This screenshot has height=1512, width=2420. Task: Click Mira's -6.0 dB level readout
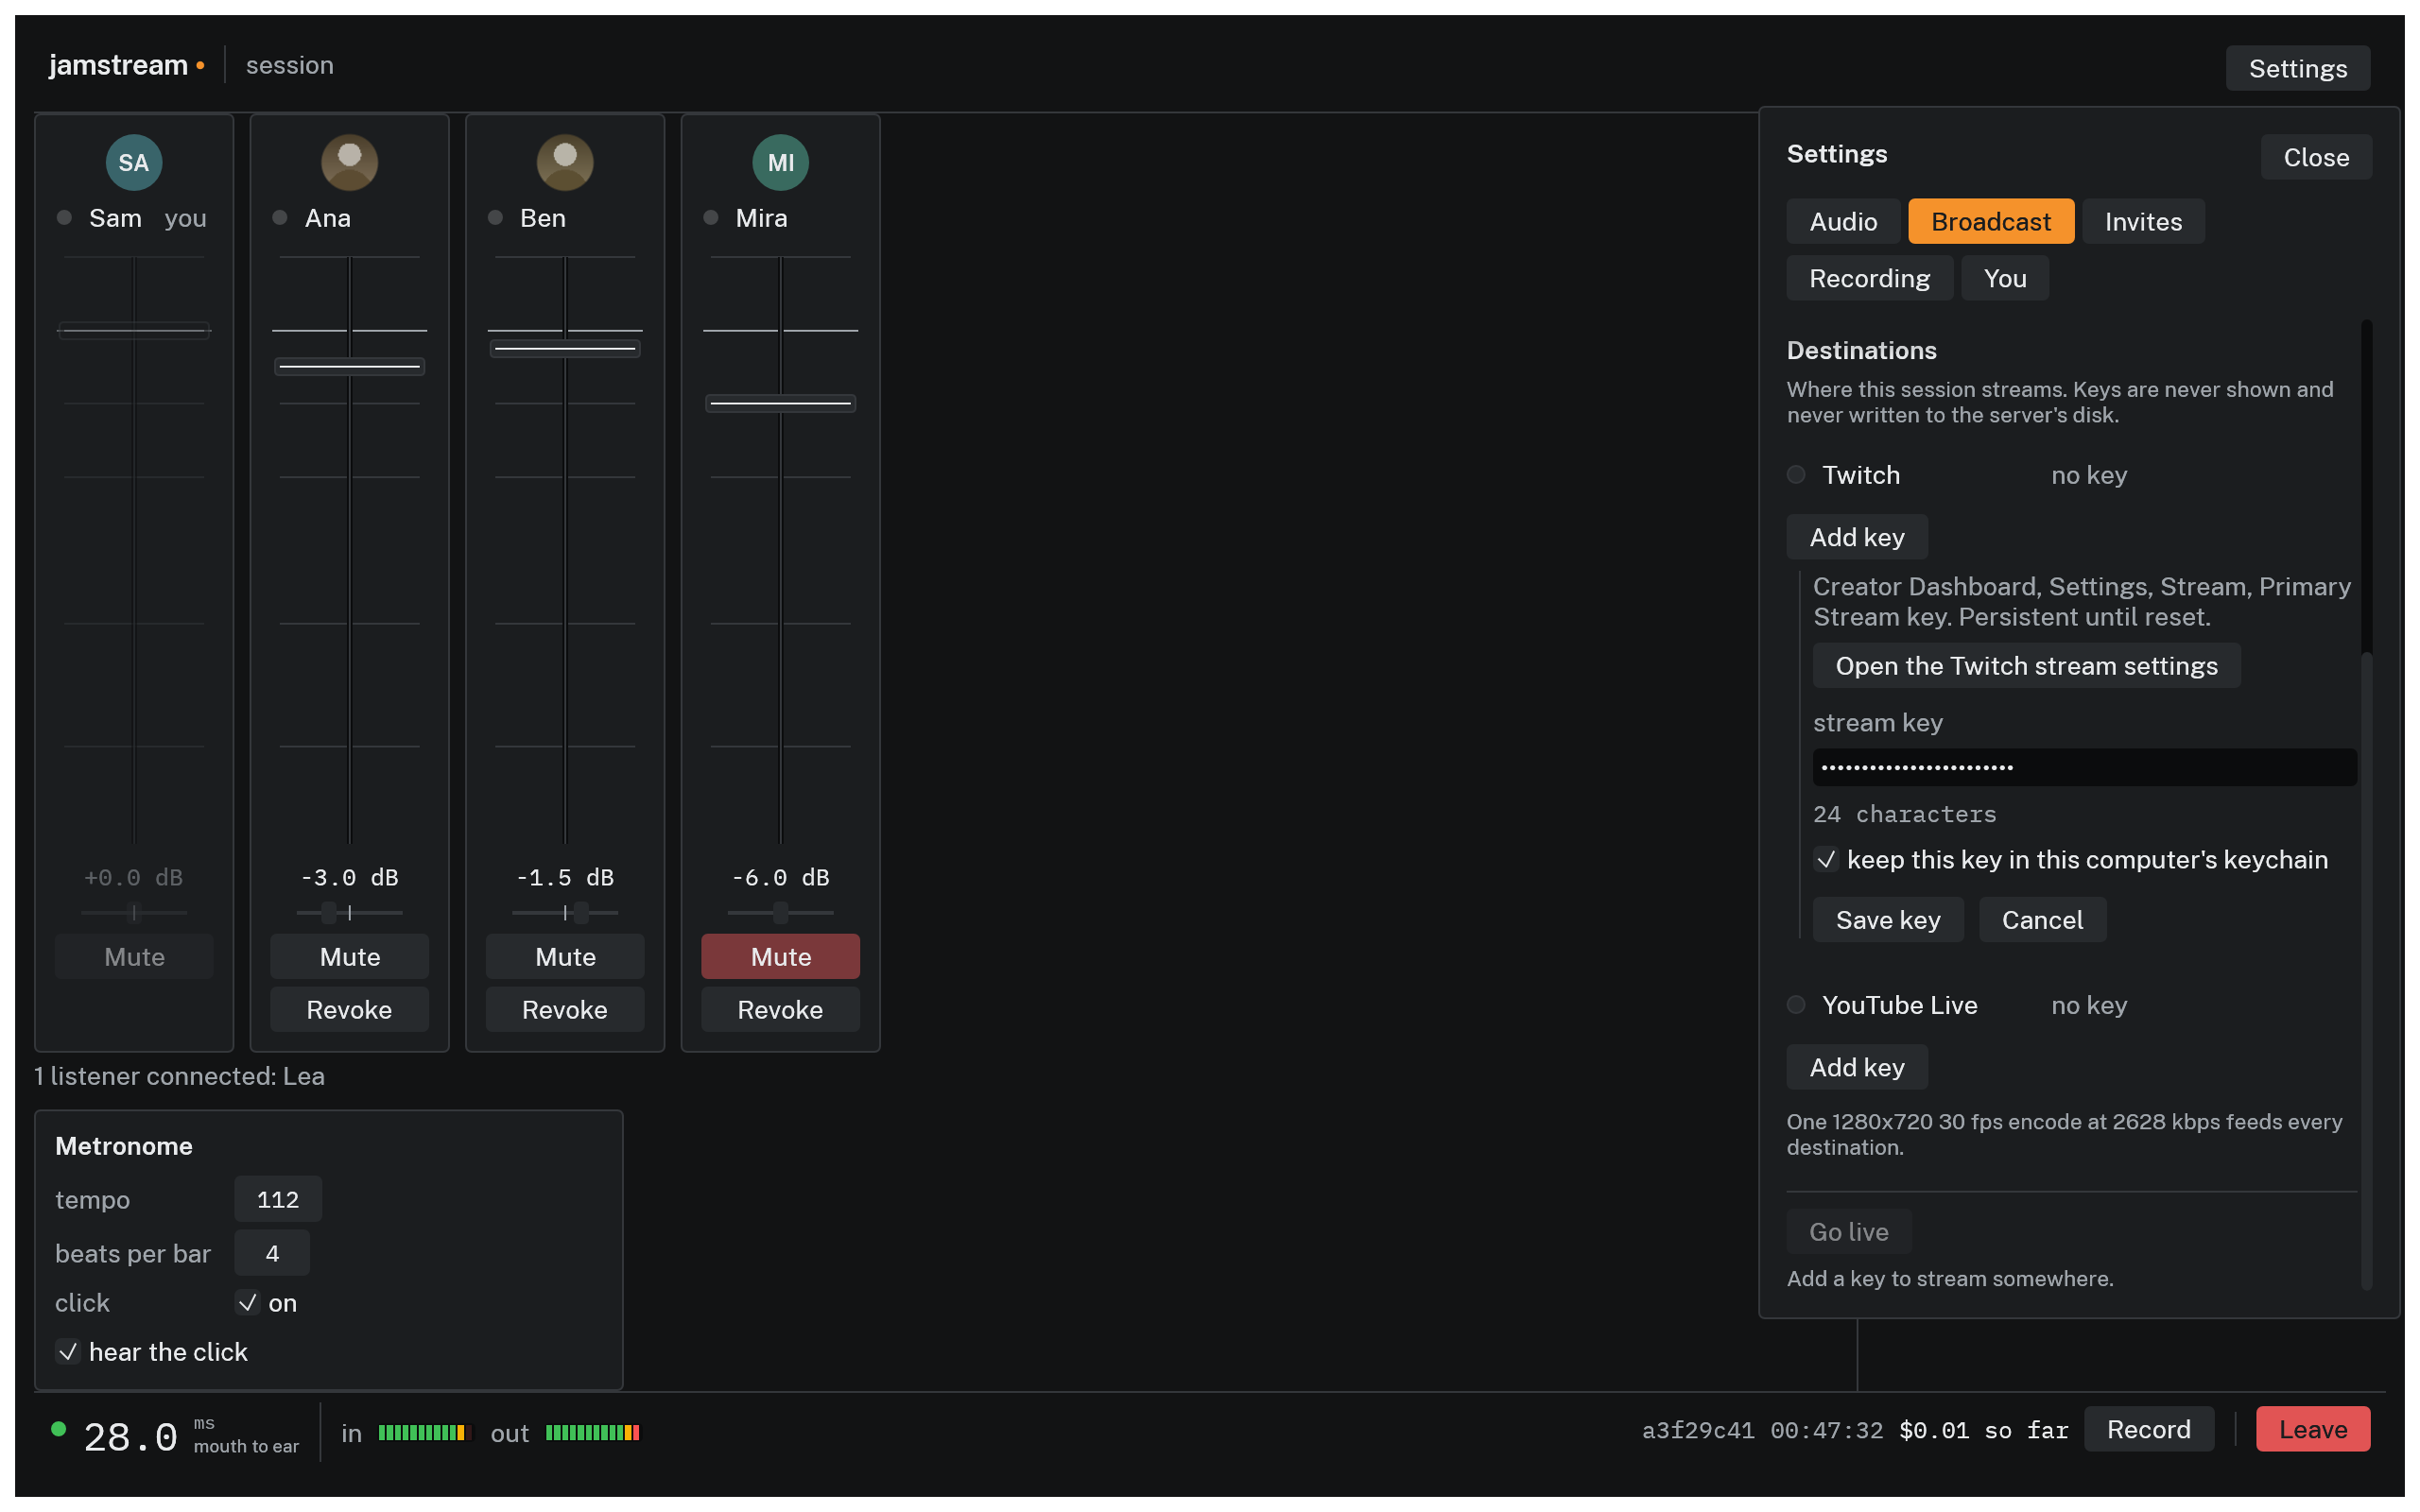click(x=780, y=877)
